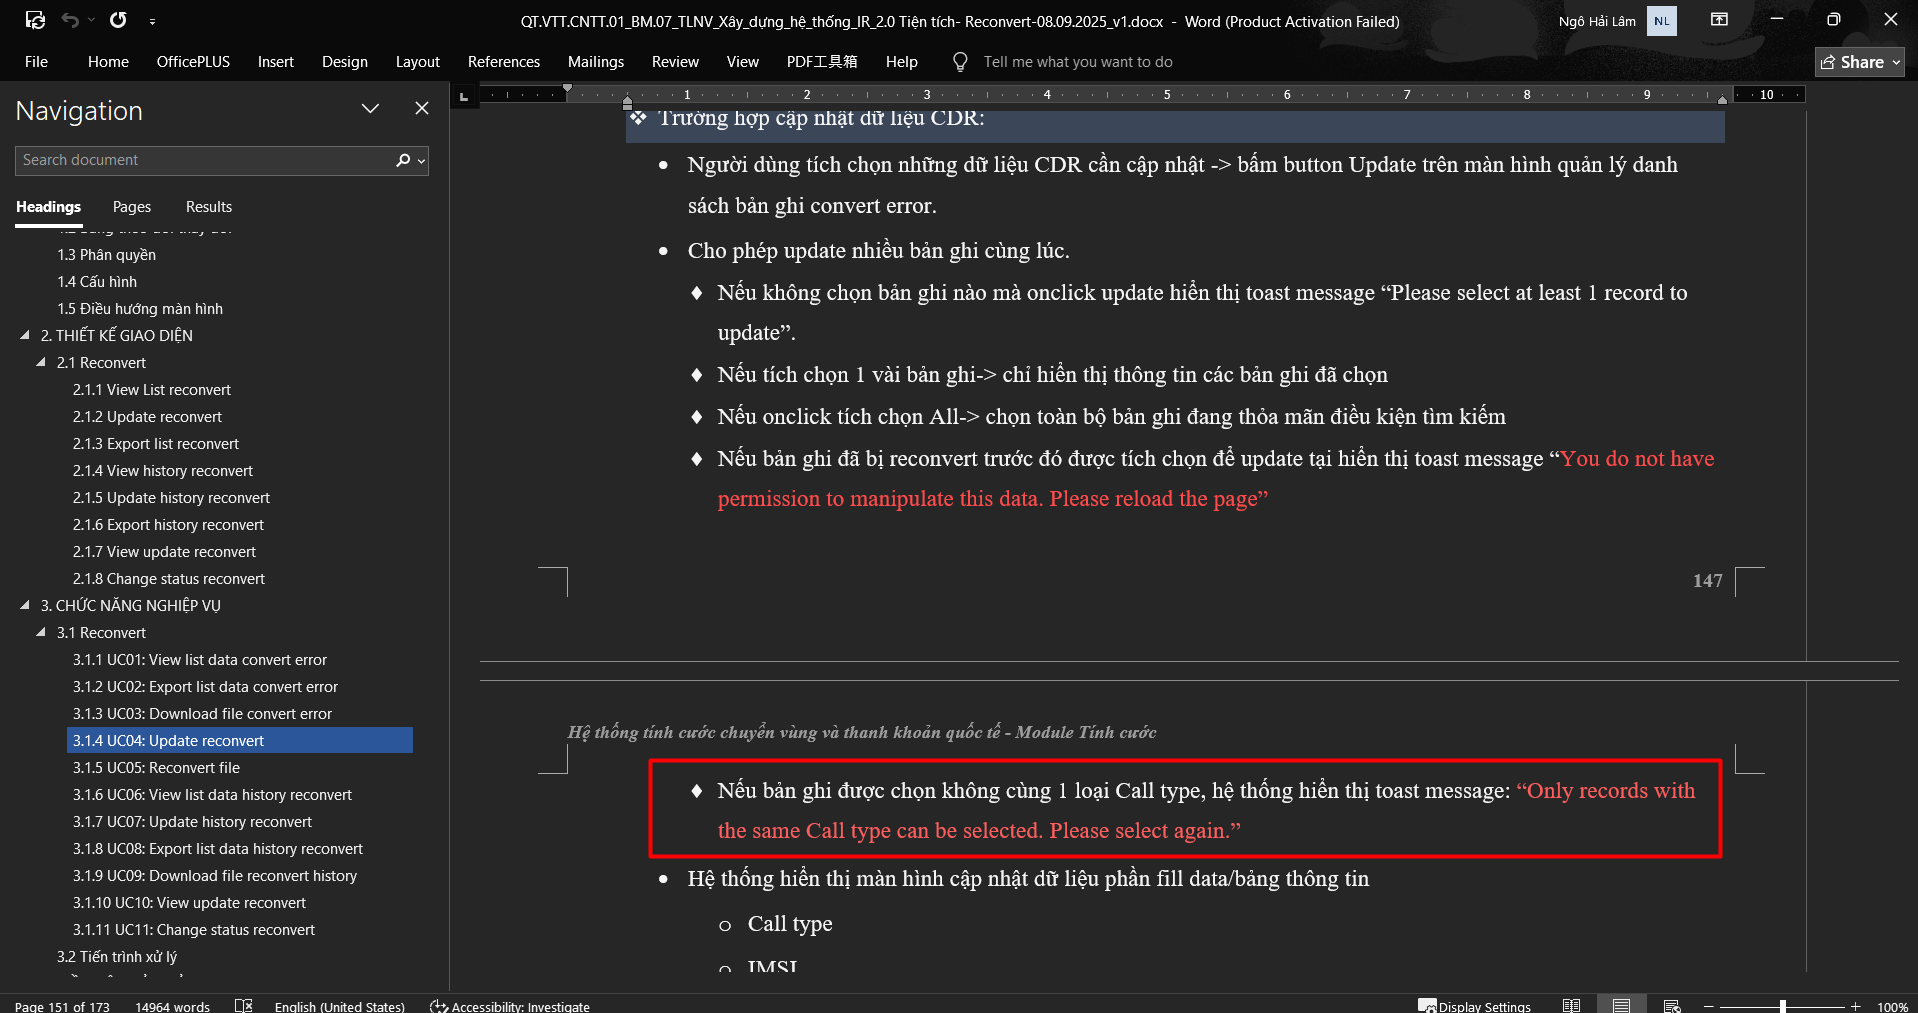Screen dimensions: 1918x1013
Task: Select Print Layout view in status bar
Action: tap(1621, 1006)
